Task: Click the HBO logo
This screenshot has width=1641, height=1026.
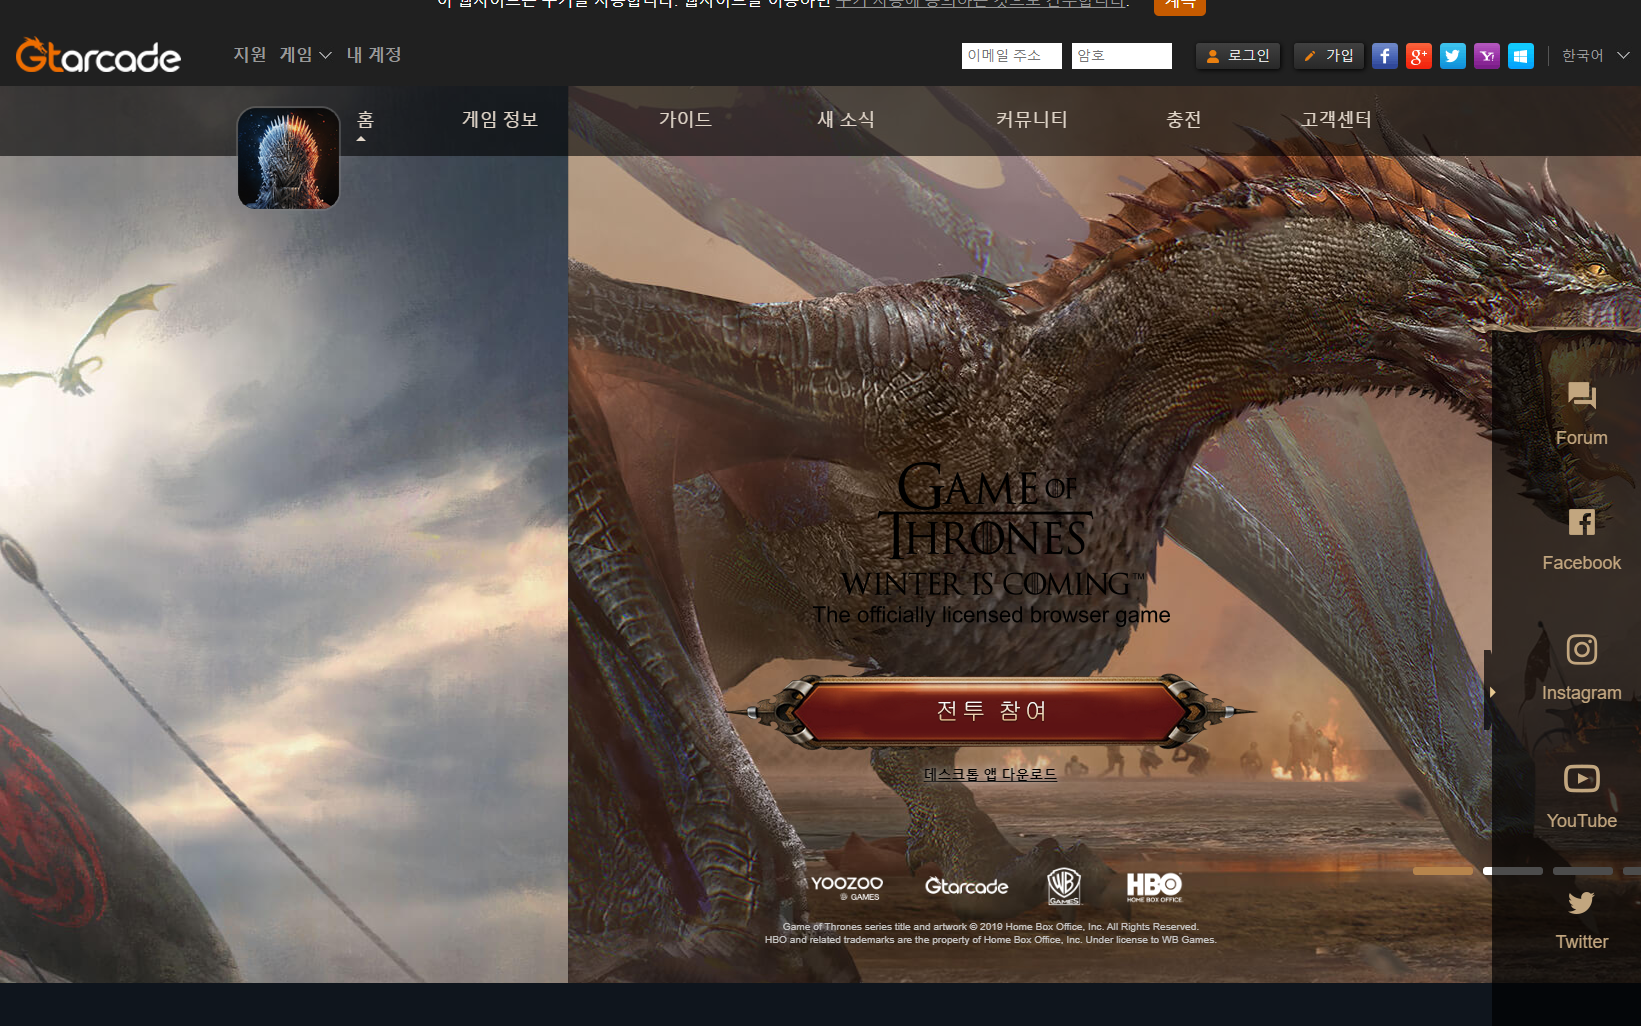Action: pyautogui.click(x=1154, y=887)
